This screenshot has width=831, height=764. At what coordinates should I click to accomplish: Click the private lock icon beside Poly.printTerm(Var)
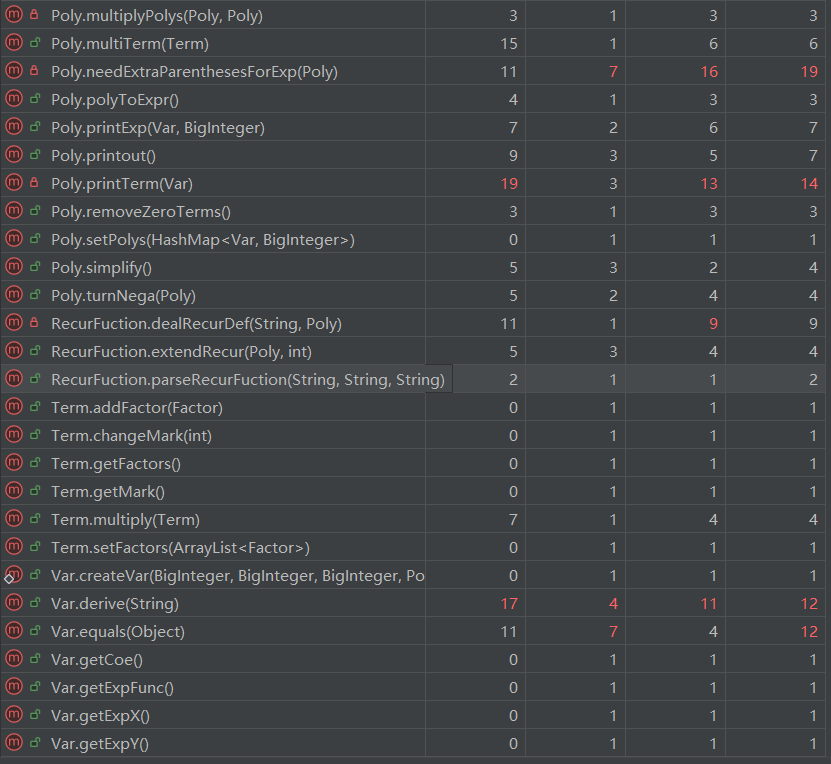click(x=34, y=183)
